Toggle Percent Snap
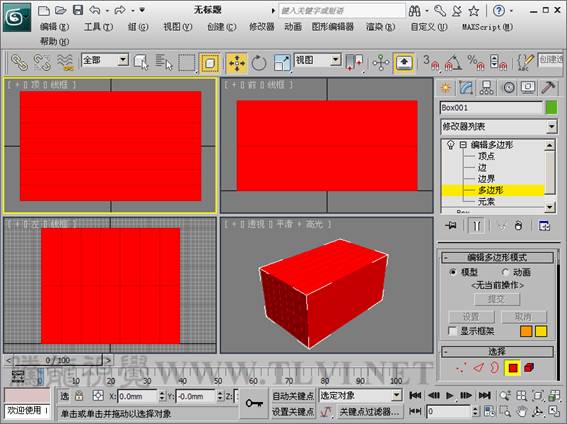Viewport: 567px width, 424px height. [x=476, y=62]
